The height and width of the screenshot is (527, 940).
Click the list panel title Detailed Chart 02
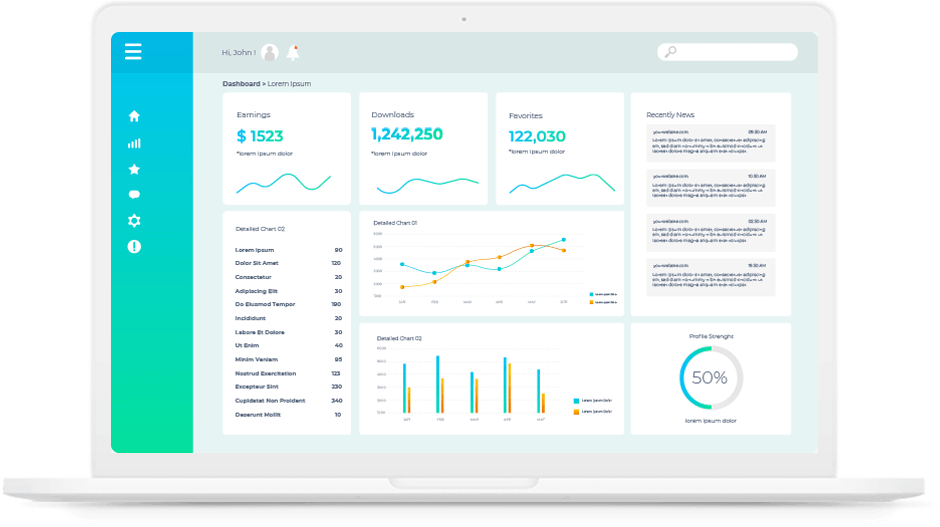[260, 229]
